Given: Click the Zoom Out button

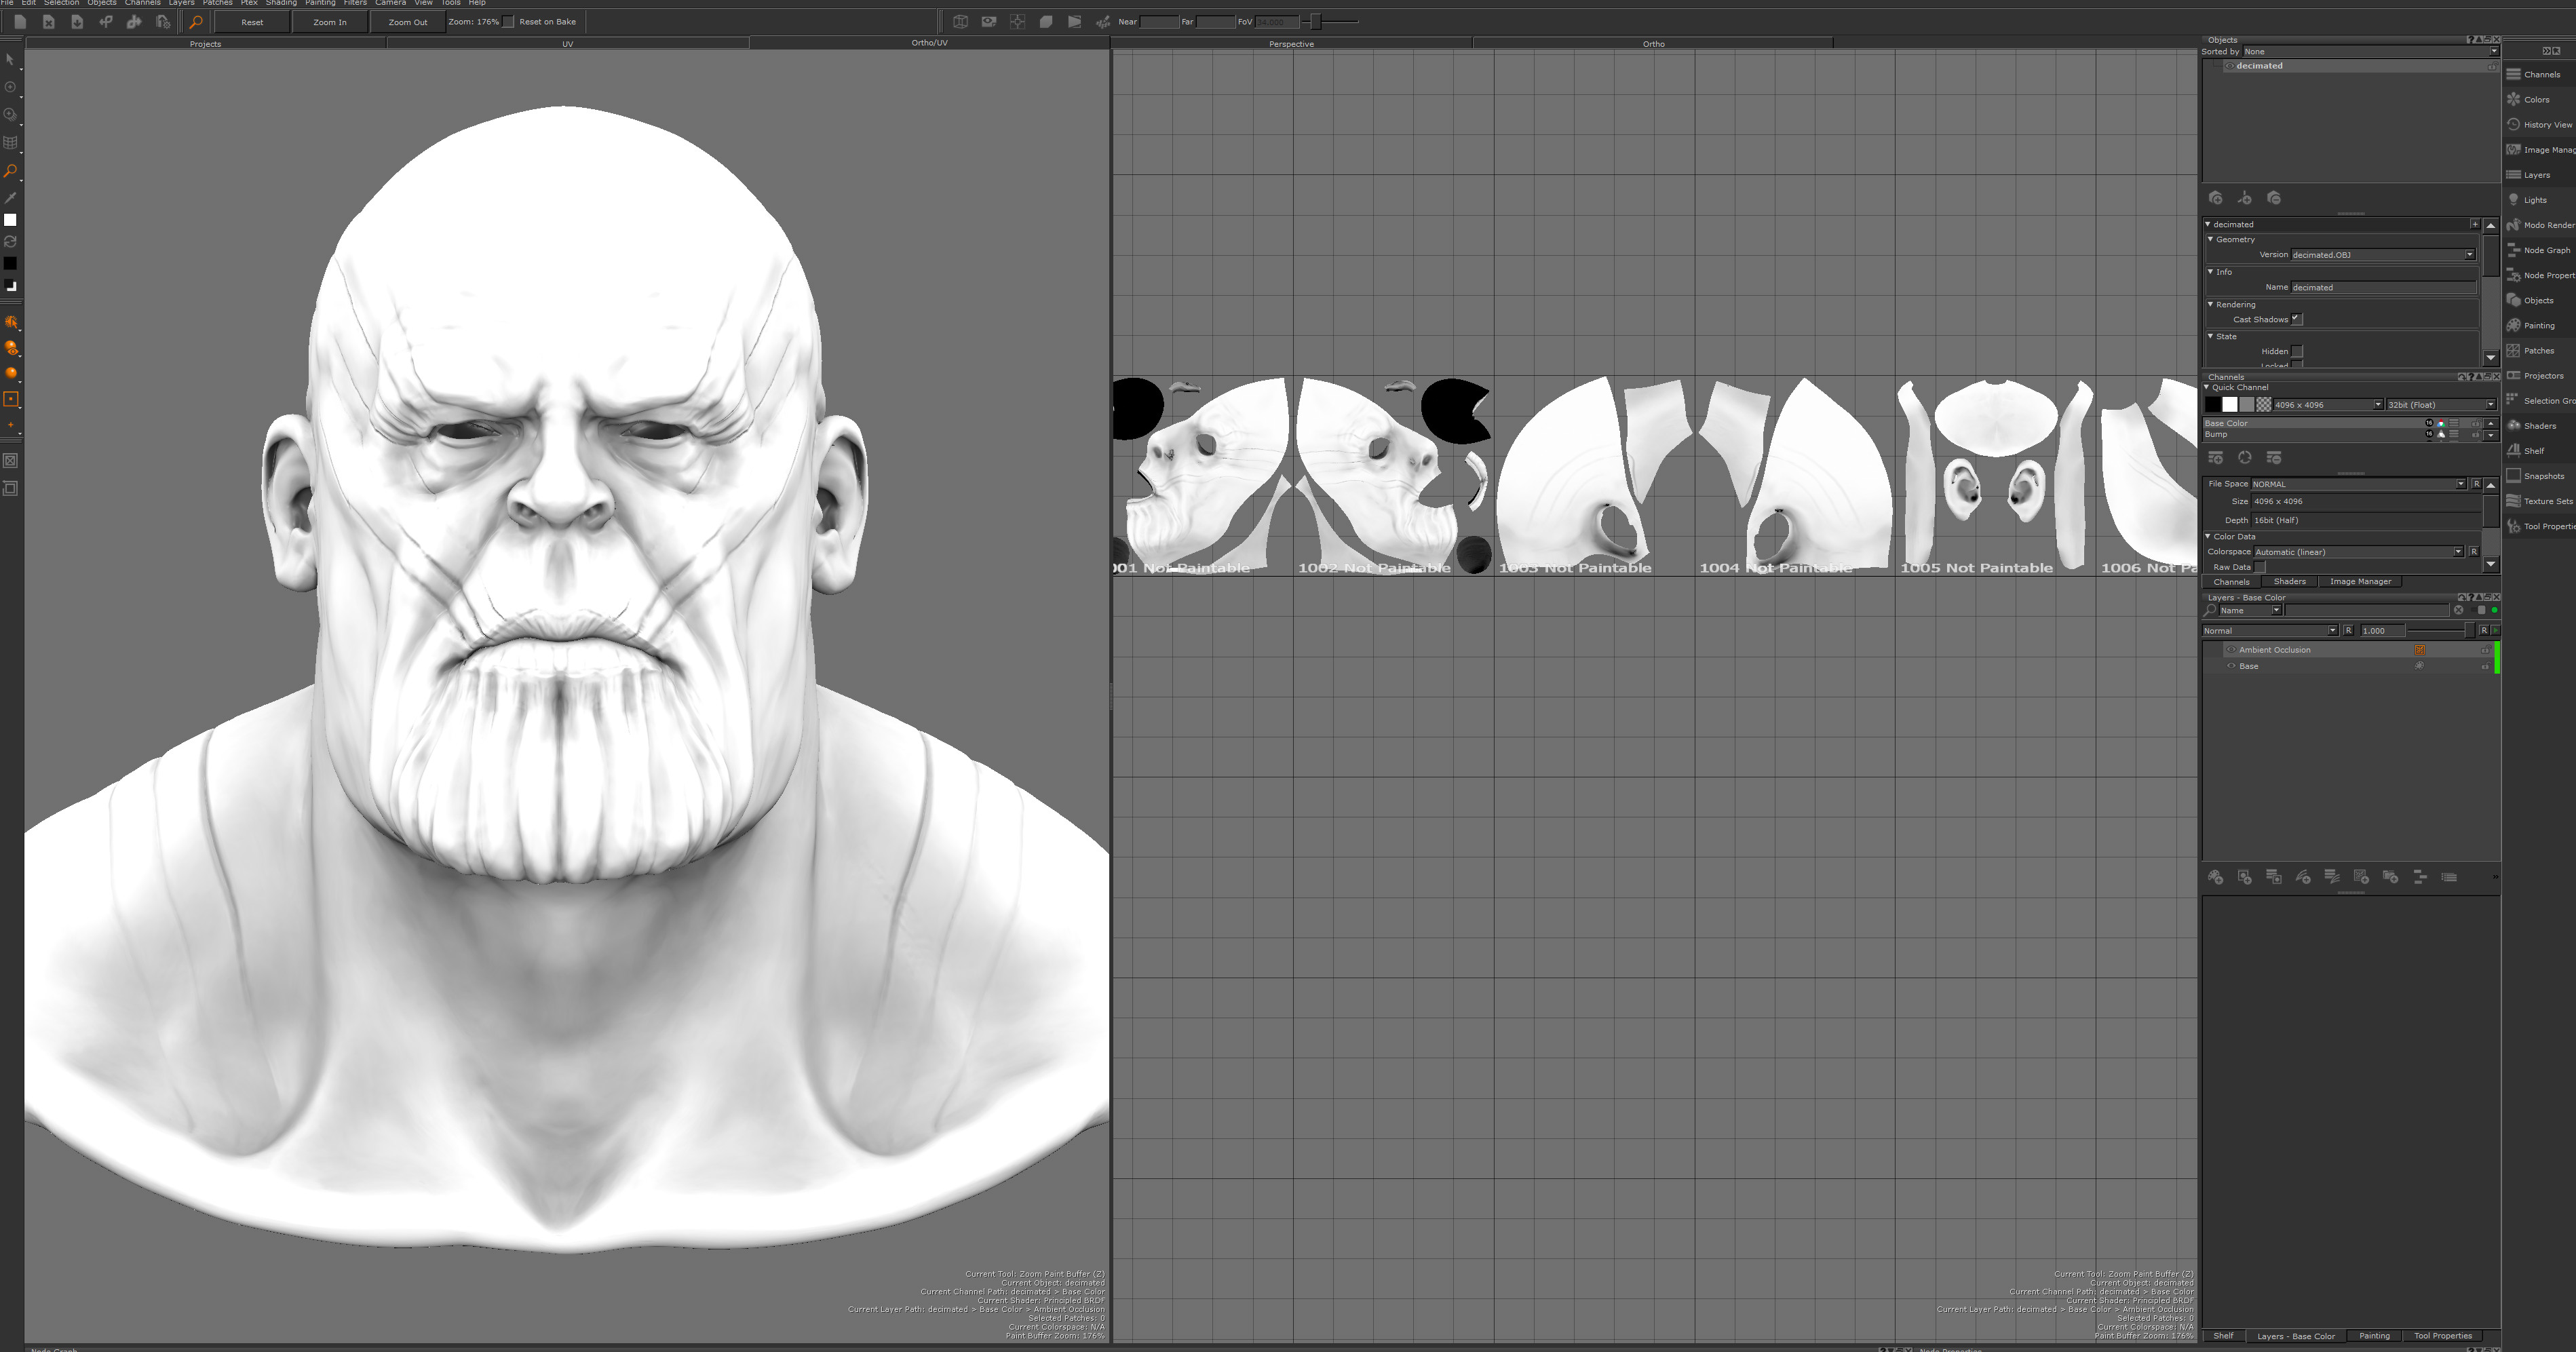Looking at the screenshot, I should point(407,22).
